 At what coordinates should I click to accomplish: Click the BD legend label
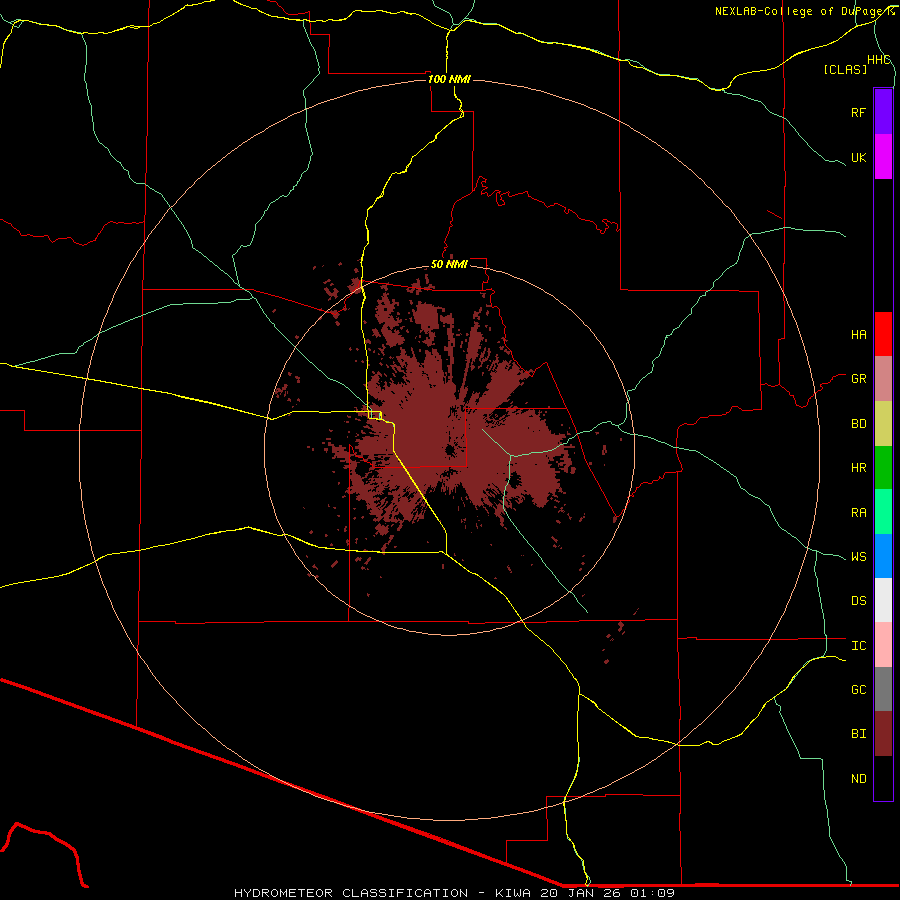click(858, 424)
